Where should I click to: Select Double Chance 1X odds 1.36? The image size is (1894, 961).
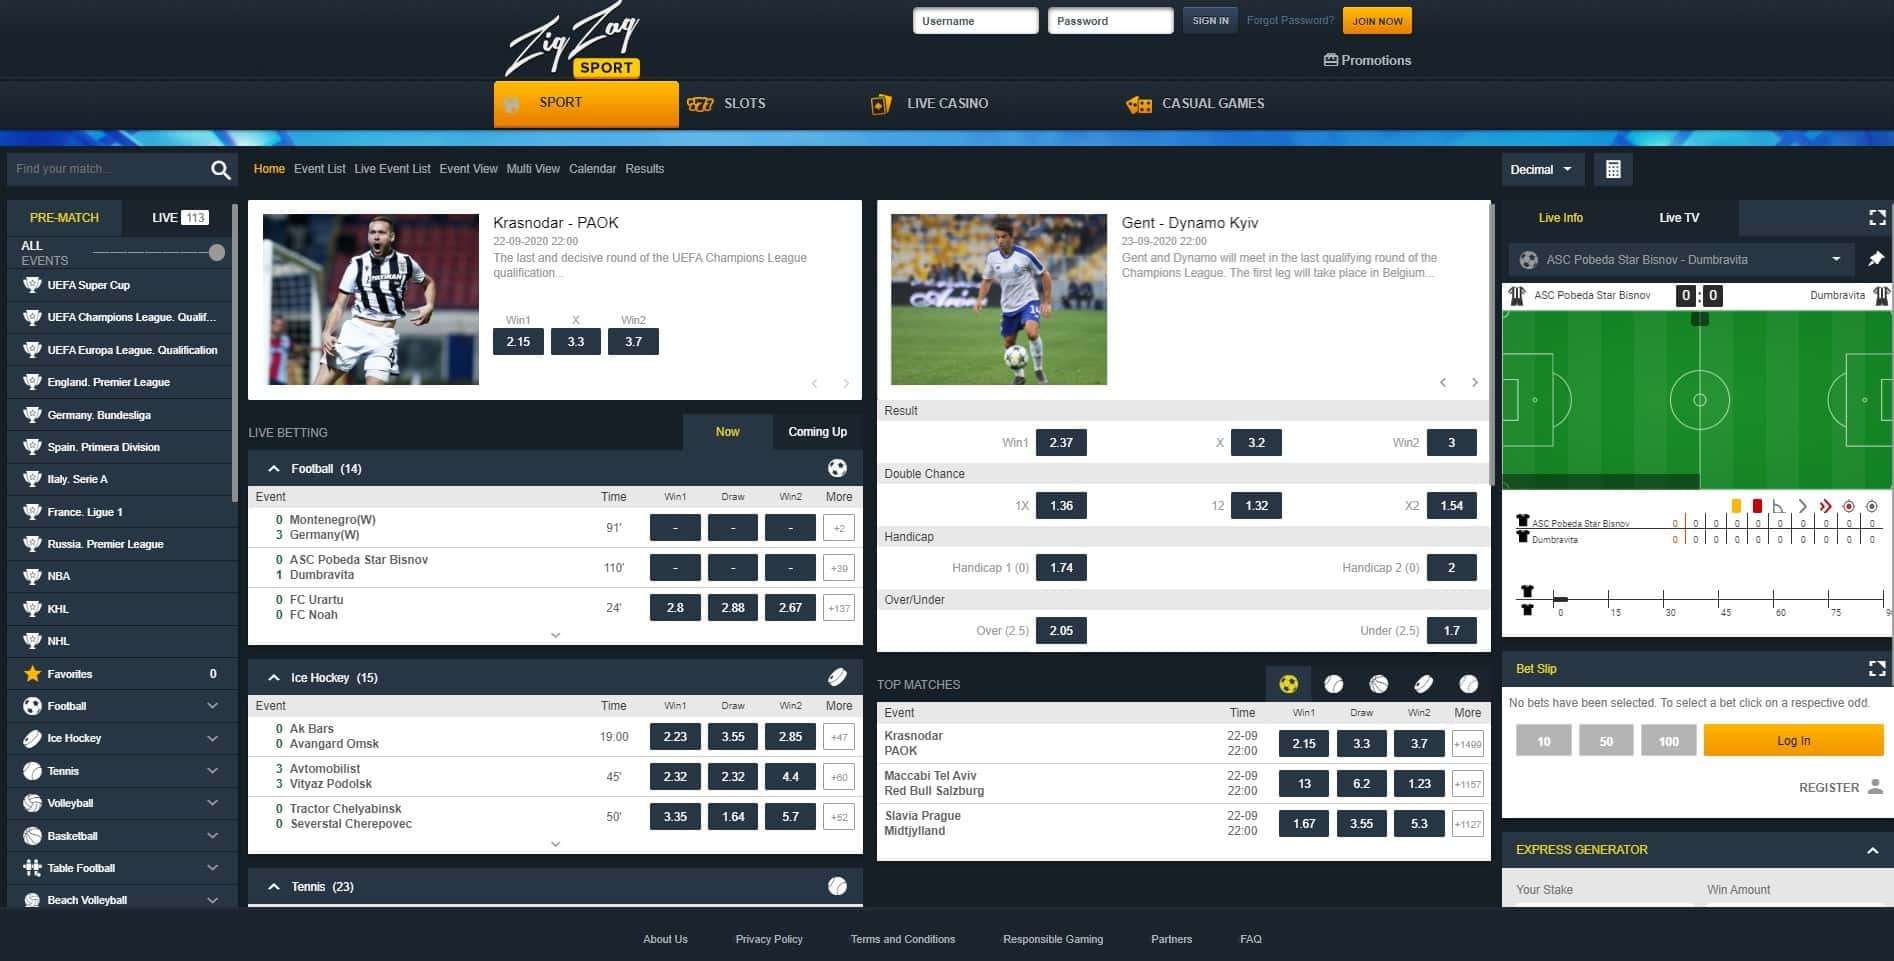pyautogui.click(x=1061, y=506)
